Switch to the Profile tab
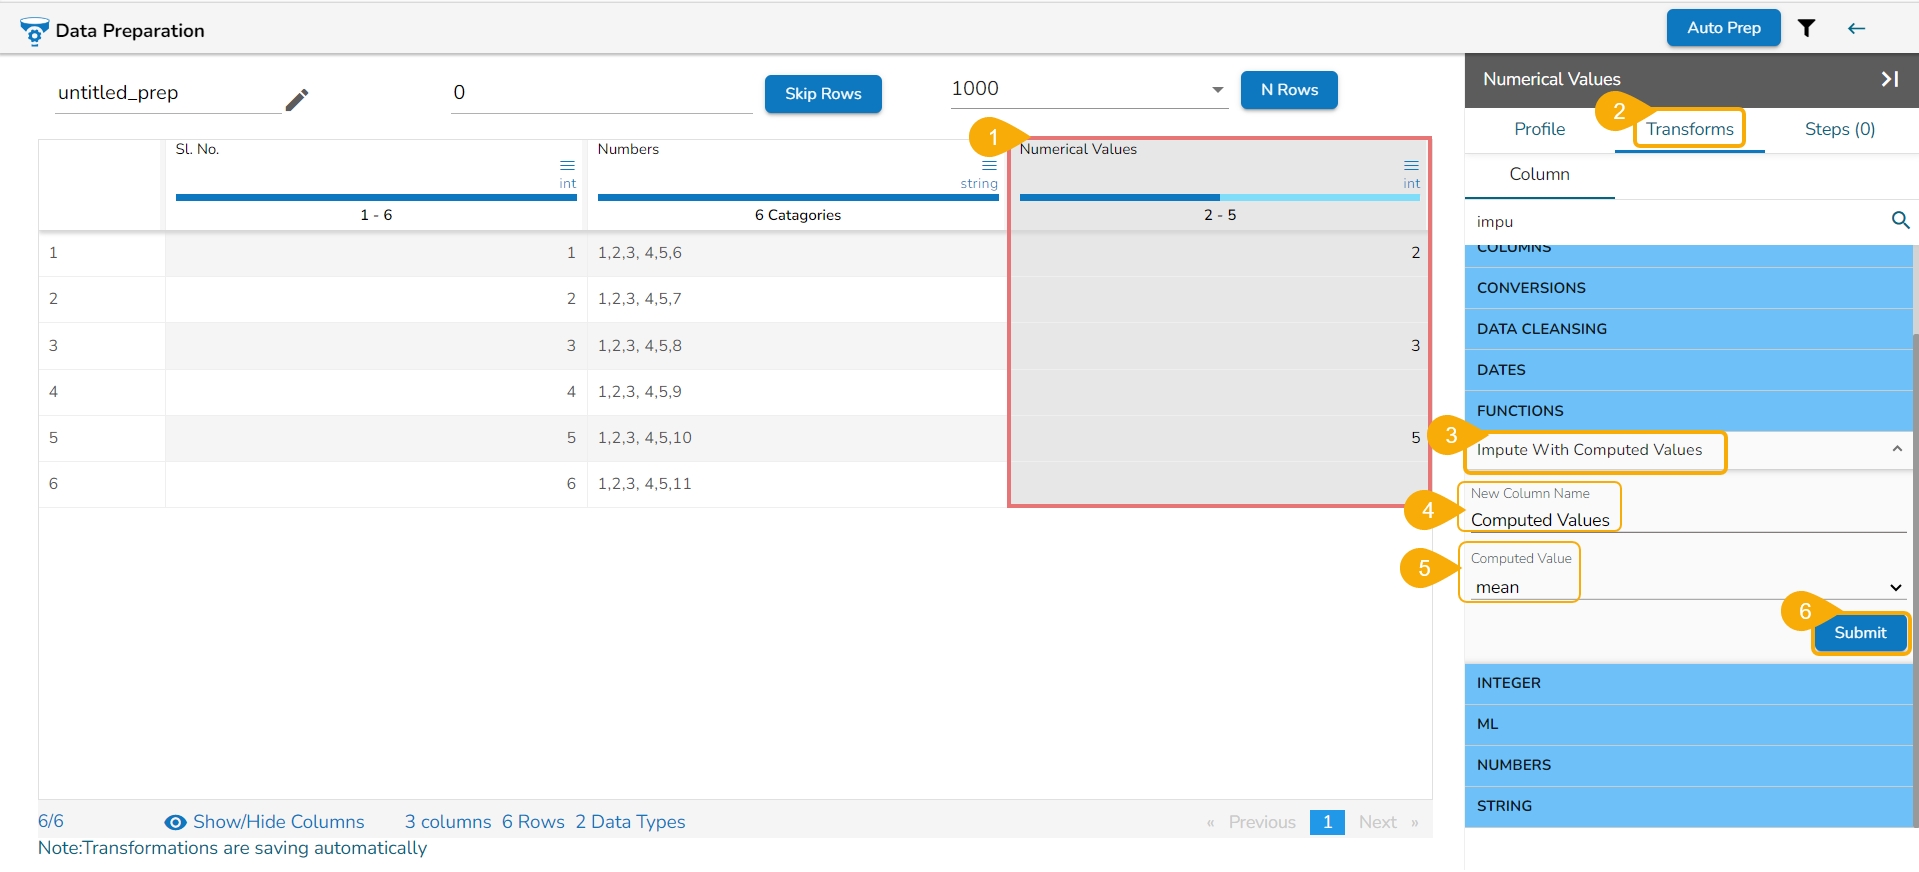Image resolution: width=1919 pixels, height=872 pixels. click(1539, 129)
